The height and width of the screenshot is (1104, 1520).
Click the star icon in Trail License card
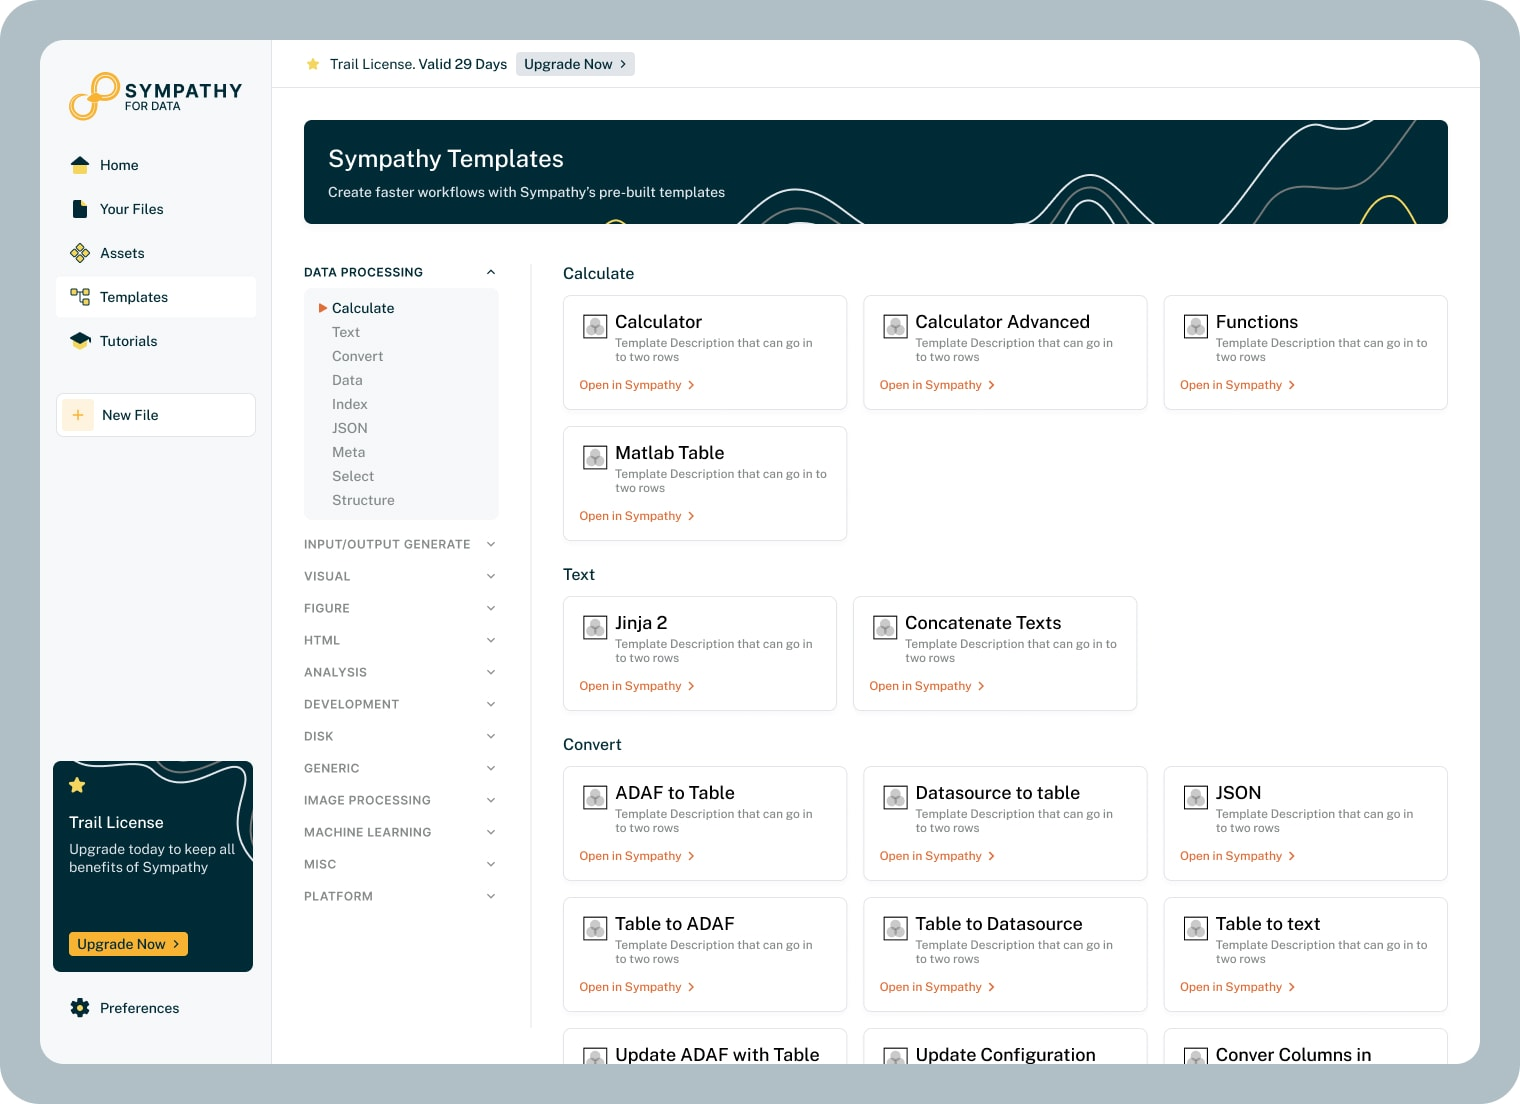77,786
